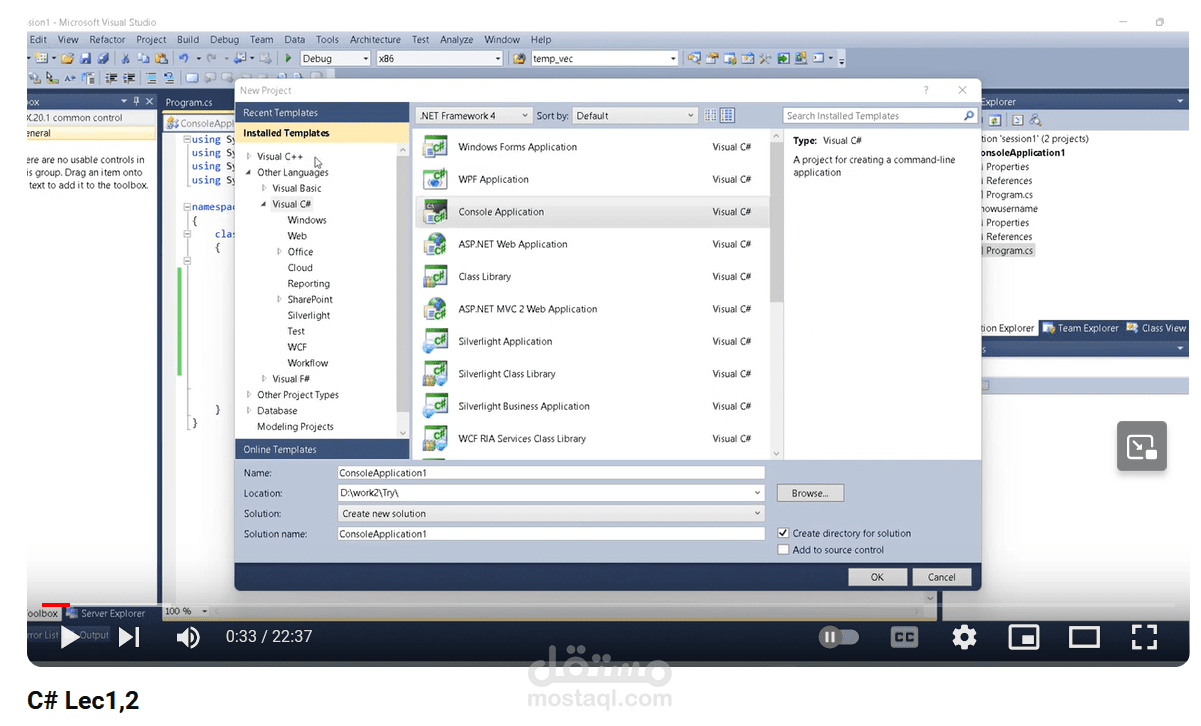Viewport: 1201px width, 726px height.
Task: Click the Cut scissors toolbar icon
Action: pos(125,58)
